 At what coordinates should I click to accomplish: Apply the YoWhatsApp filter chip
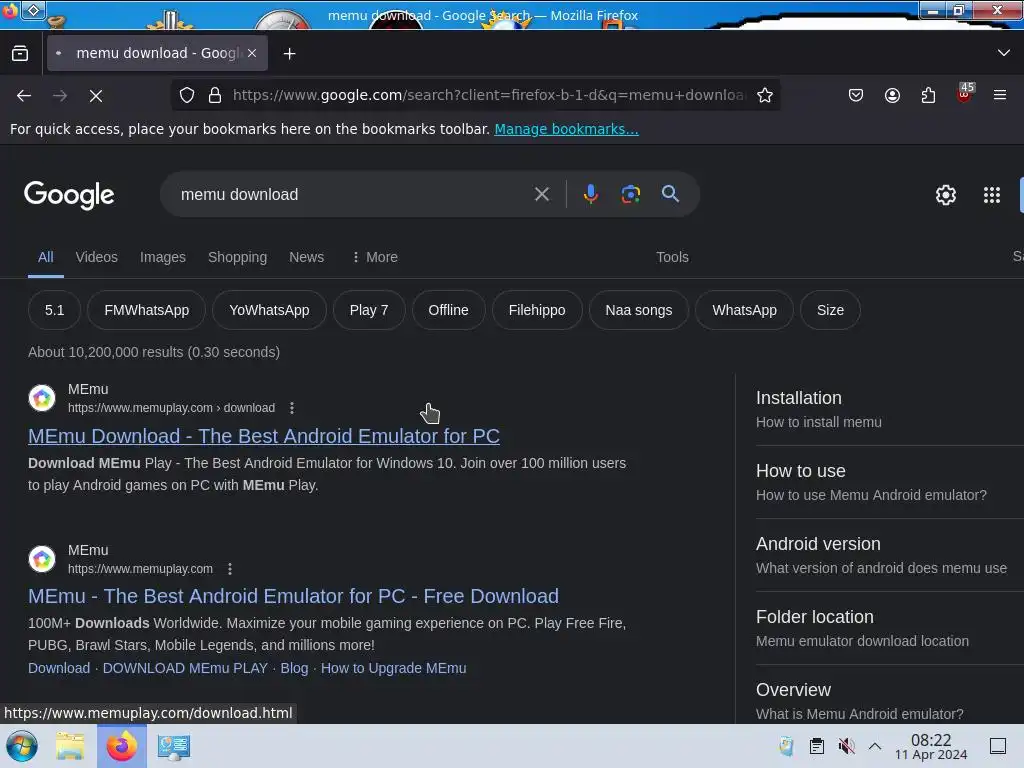[x=269, y=310]
